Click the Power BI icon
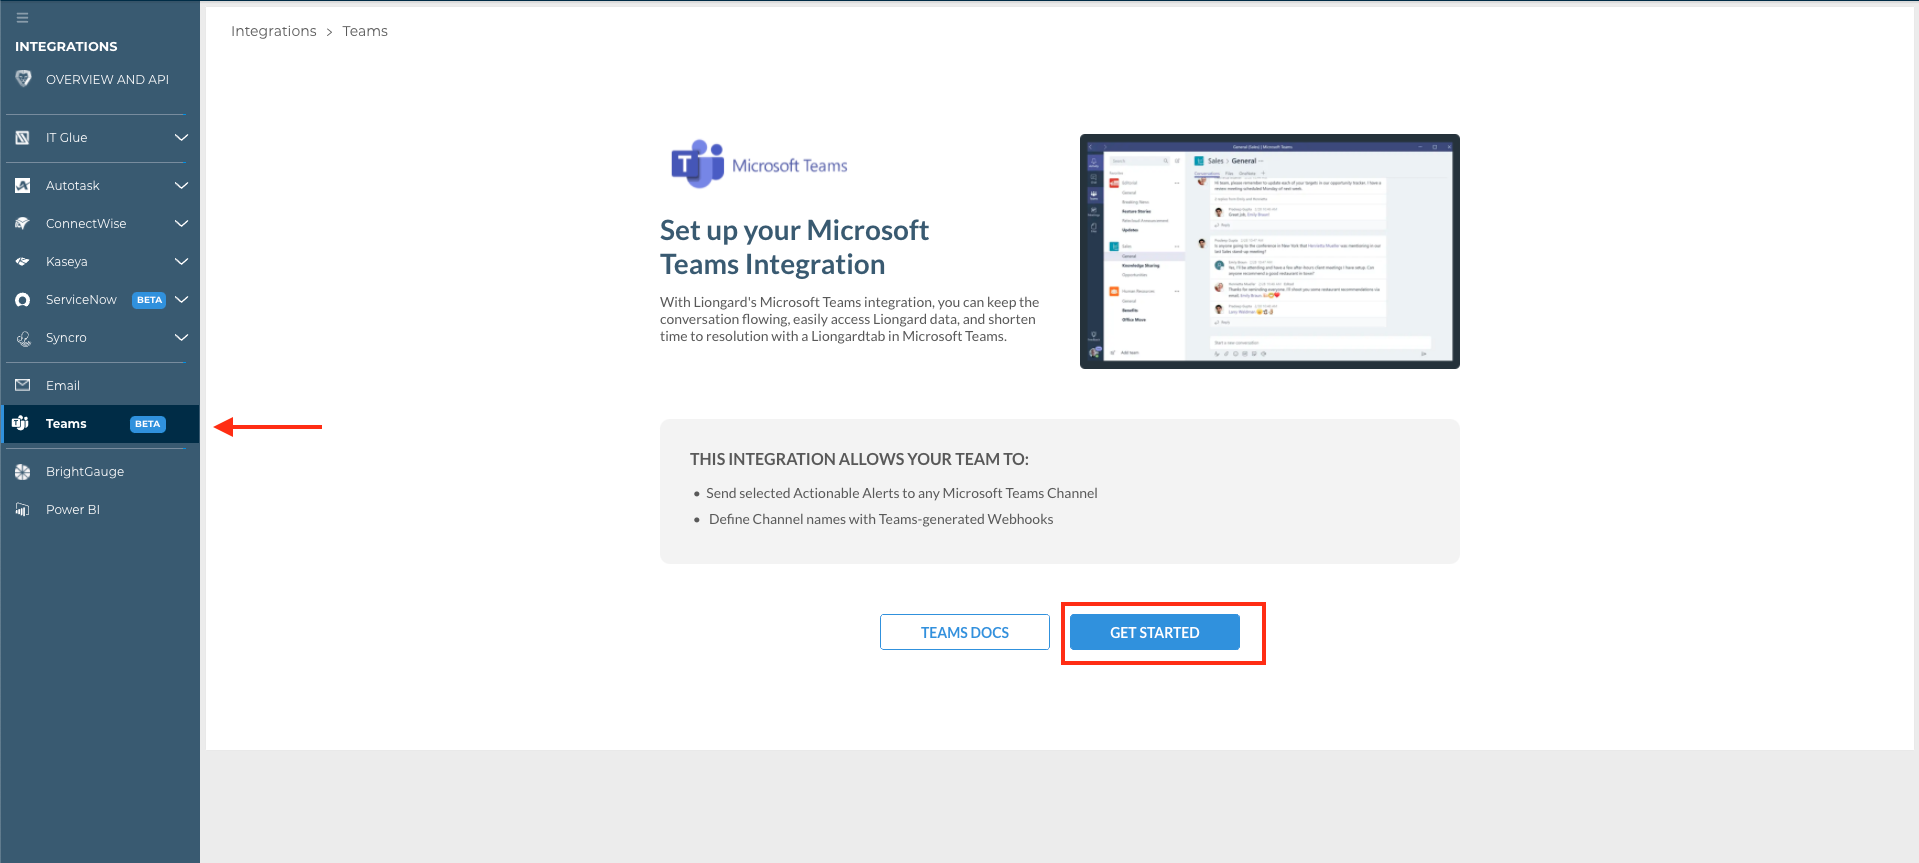The image size is (1919, 863). point(23,510)
